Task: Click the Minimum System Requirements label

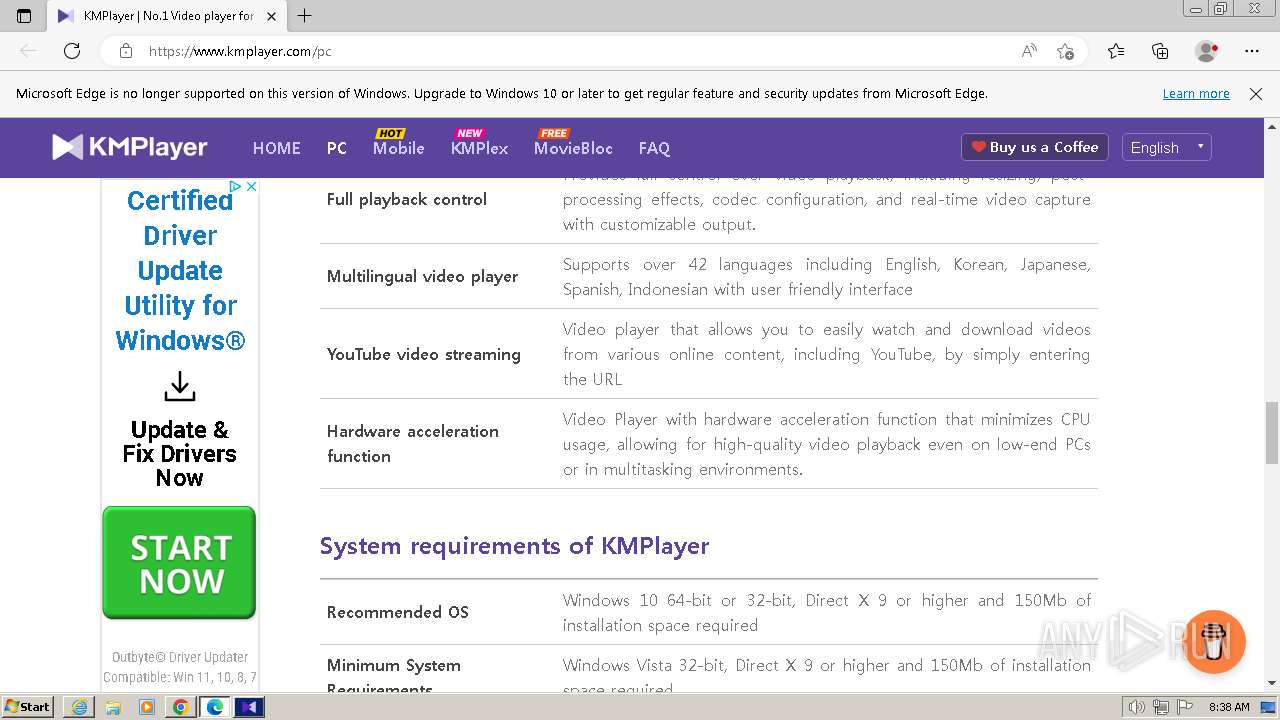Action: (394, 677)
